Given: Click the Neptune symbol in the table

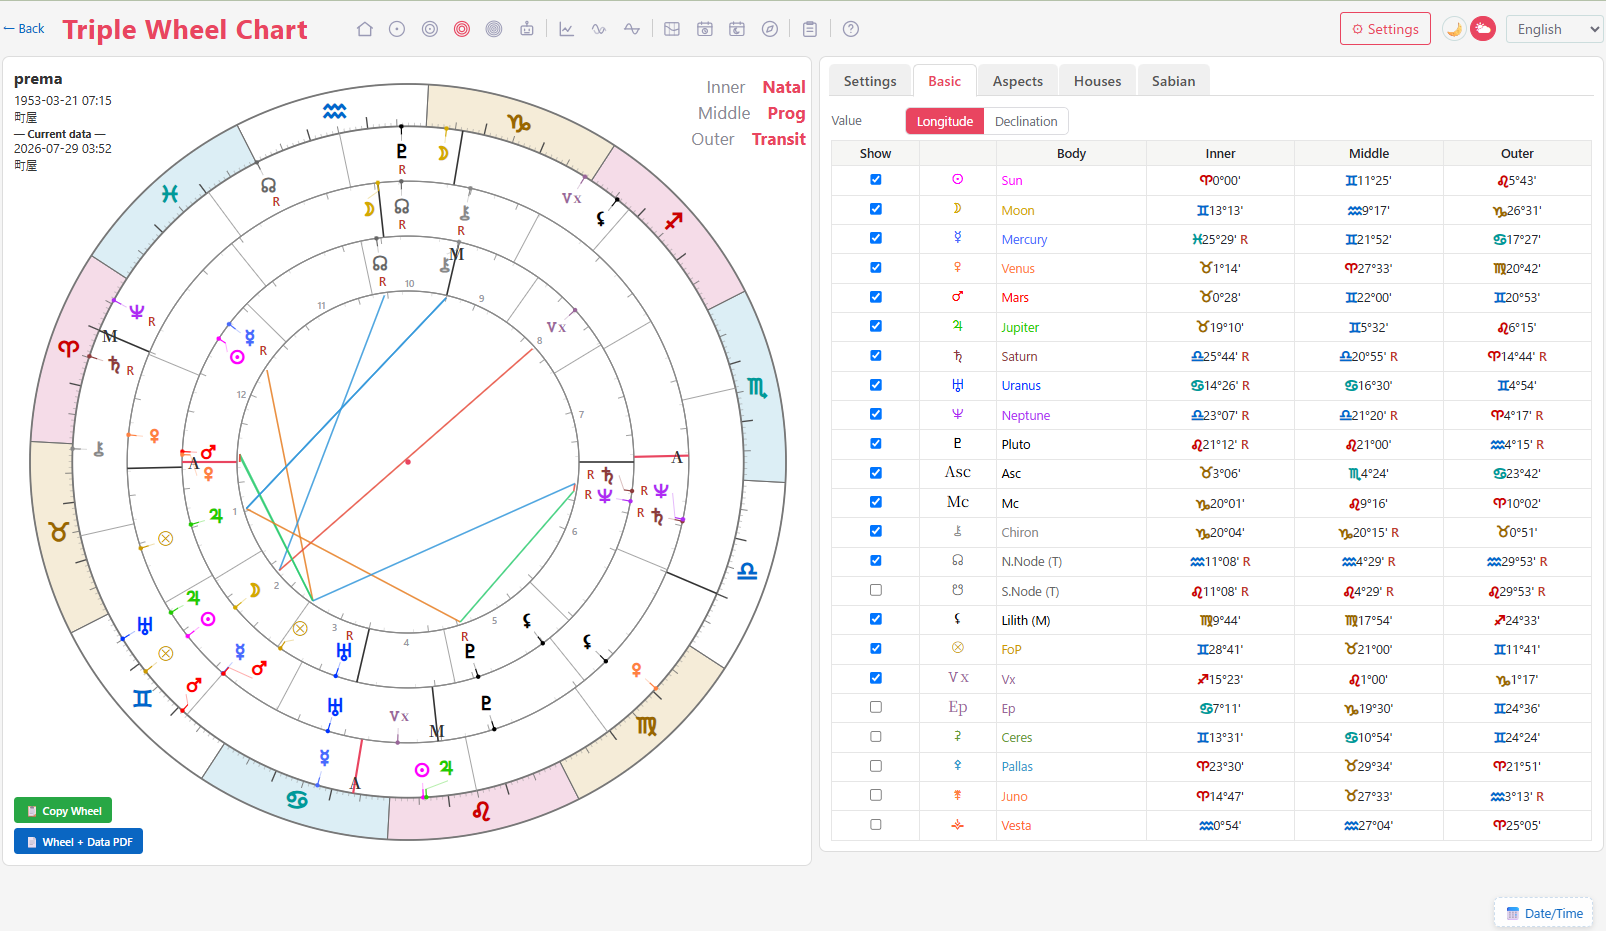Looking at the screenshot, I should tap(957, 414).
